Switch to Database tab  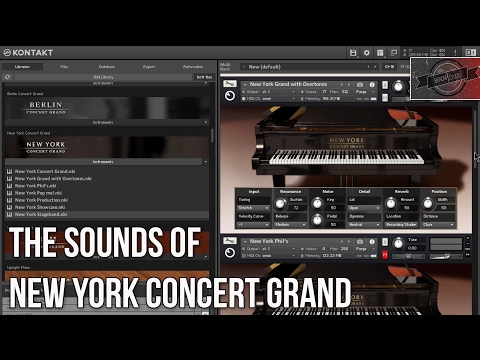pyautogui.click(x=107, y=67)
